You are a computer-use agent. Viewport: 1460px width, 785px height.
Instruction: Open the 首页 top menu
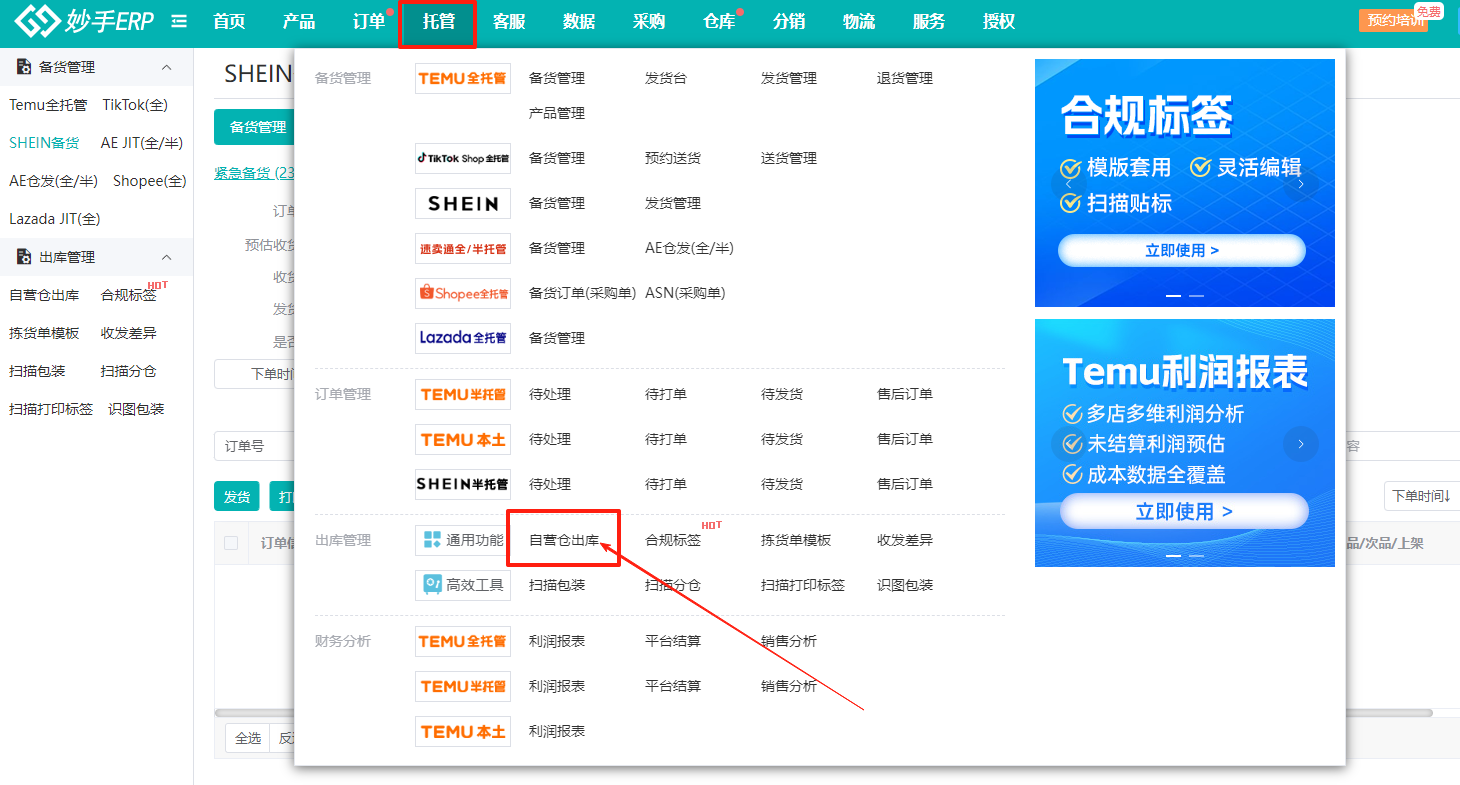[229, 22]
